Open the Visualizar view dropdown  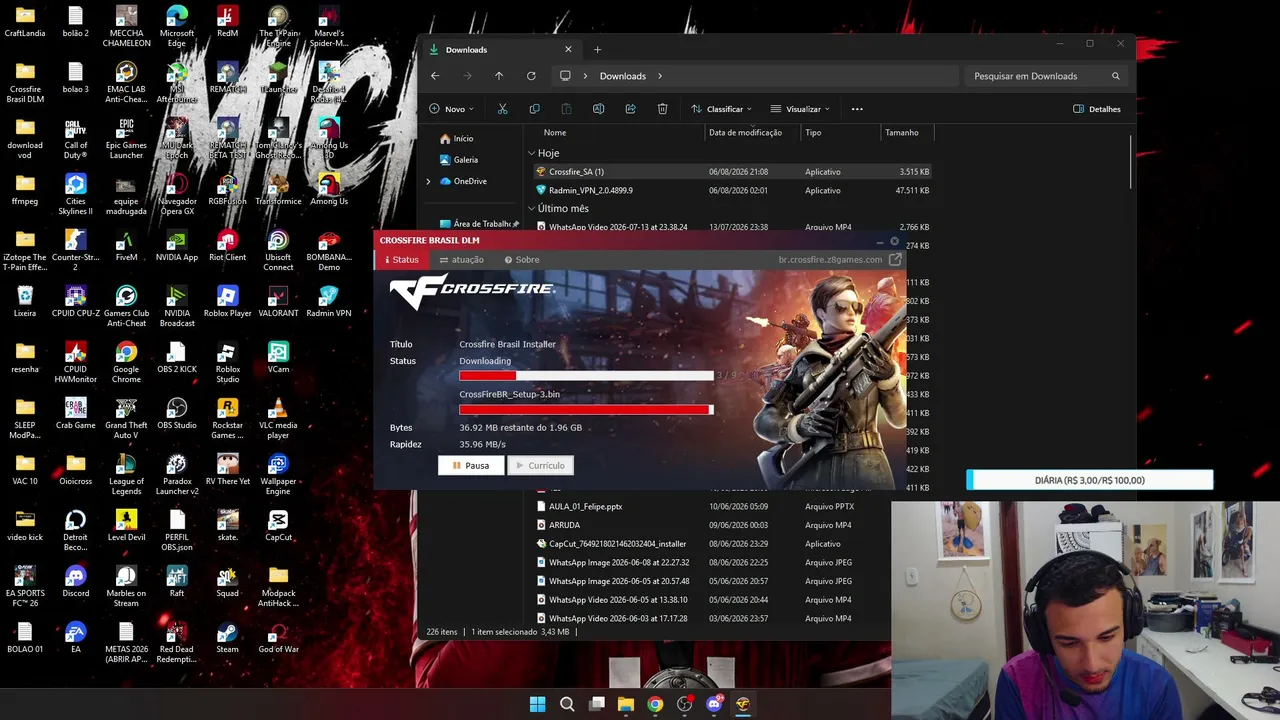(801, 109)
